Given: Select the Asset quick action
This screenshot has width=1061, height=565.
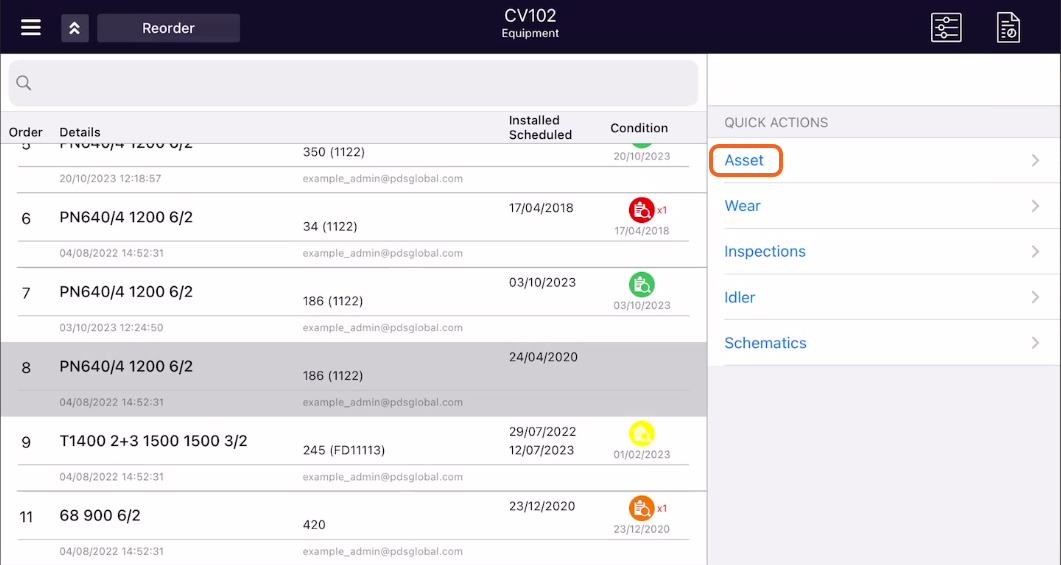Looking at the screenshot, I should point(884,160).
